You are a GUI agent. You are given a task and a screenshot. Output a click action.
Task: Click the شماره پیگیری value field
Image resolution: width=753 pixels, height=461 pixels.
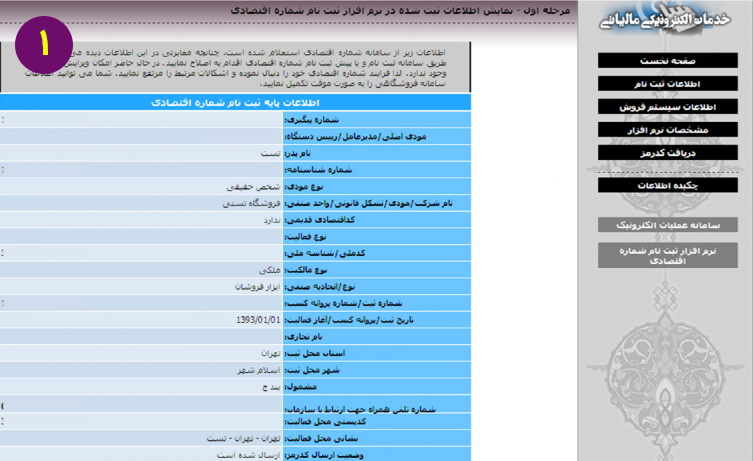(141, 120)
